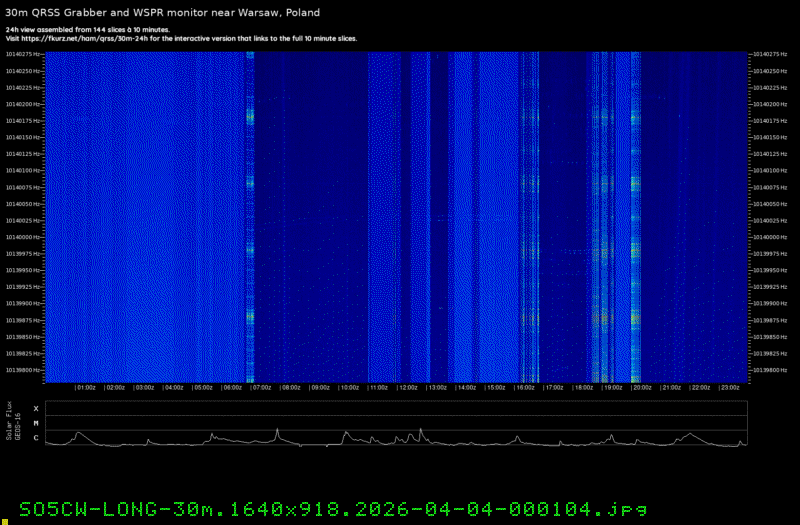800x525 pixels.
Task: Click the 10140275 Hz label on left axis
Action: (24, 54)
